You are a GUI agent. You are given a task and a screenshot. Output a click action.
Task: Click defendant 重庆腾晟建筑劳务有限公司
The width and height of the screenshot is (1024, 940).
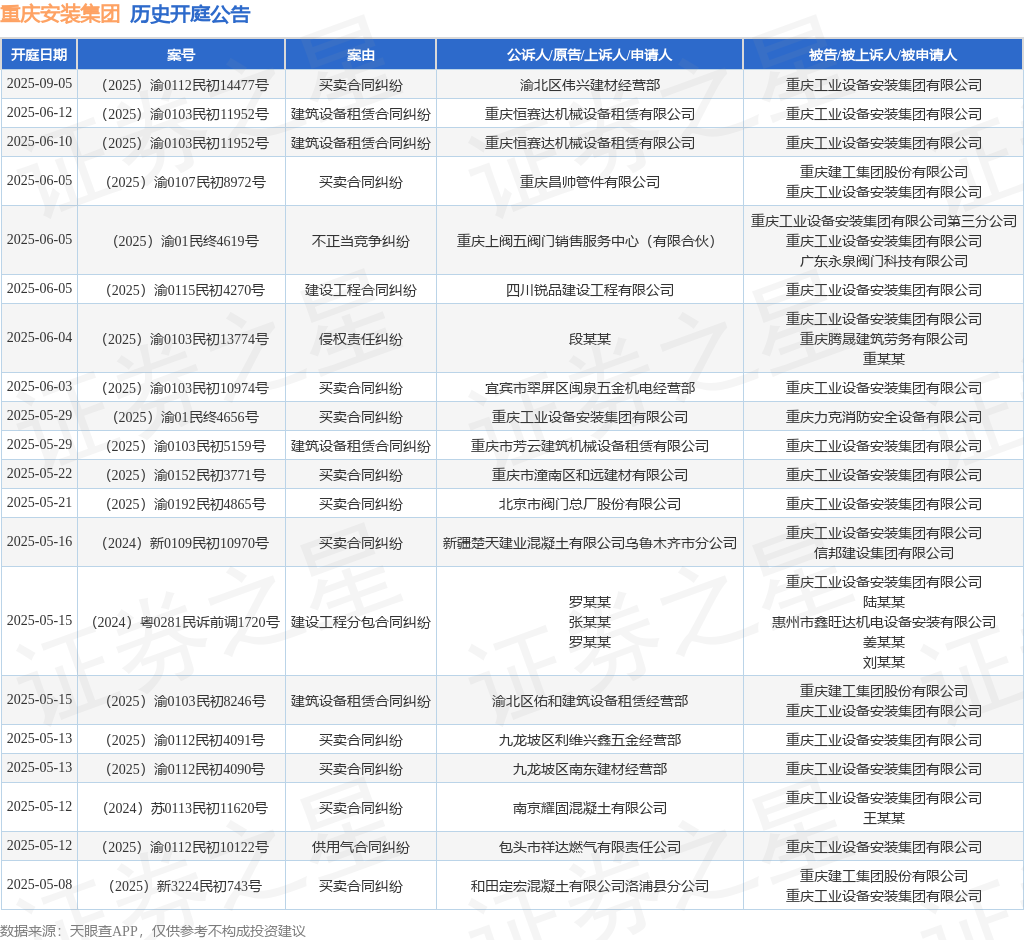tap(884, 338)
